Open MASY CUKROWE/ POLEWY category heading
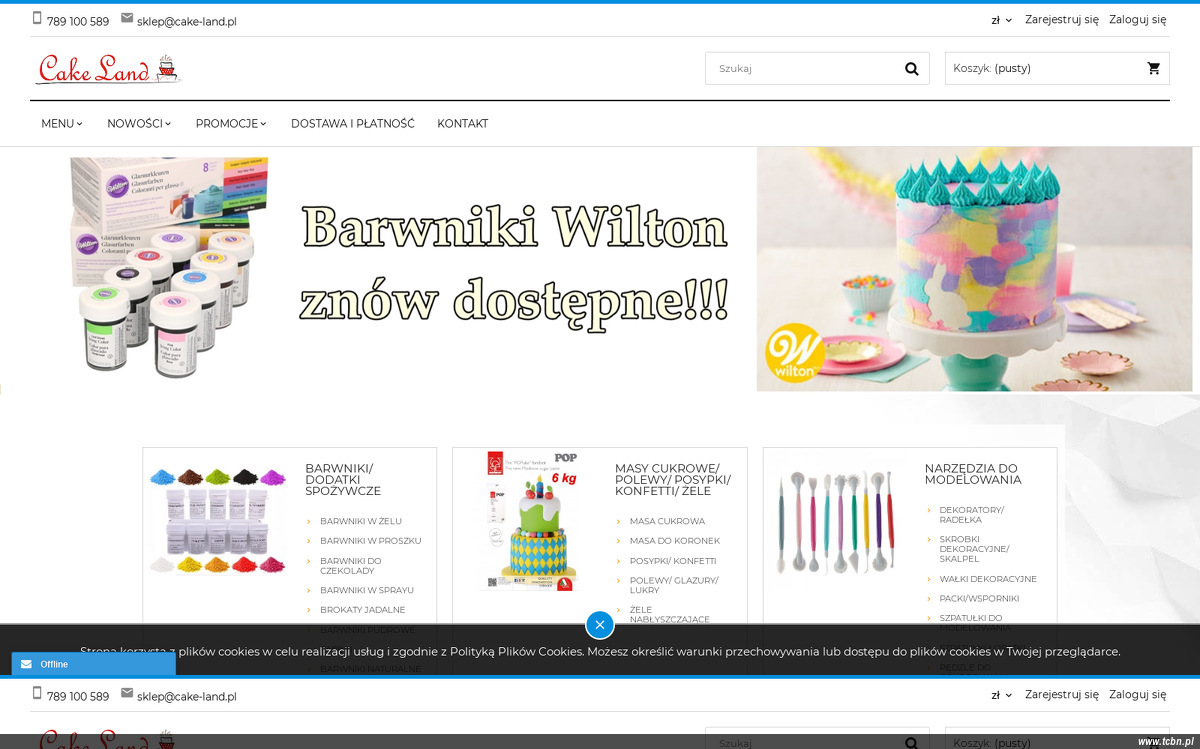 click(673, 480)
